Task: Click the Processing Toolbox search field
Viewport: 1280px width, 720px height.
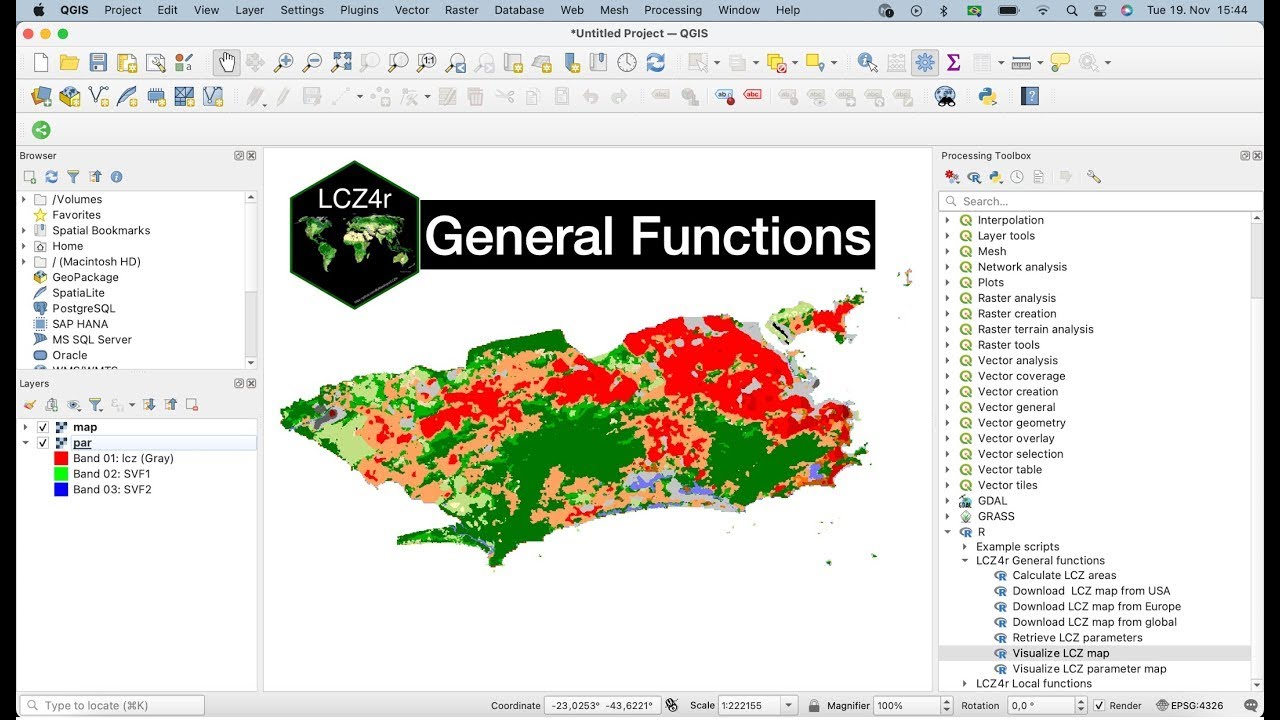Action: [x=1100, y=201]
